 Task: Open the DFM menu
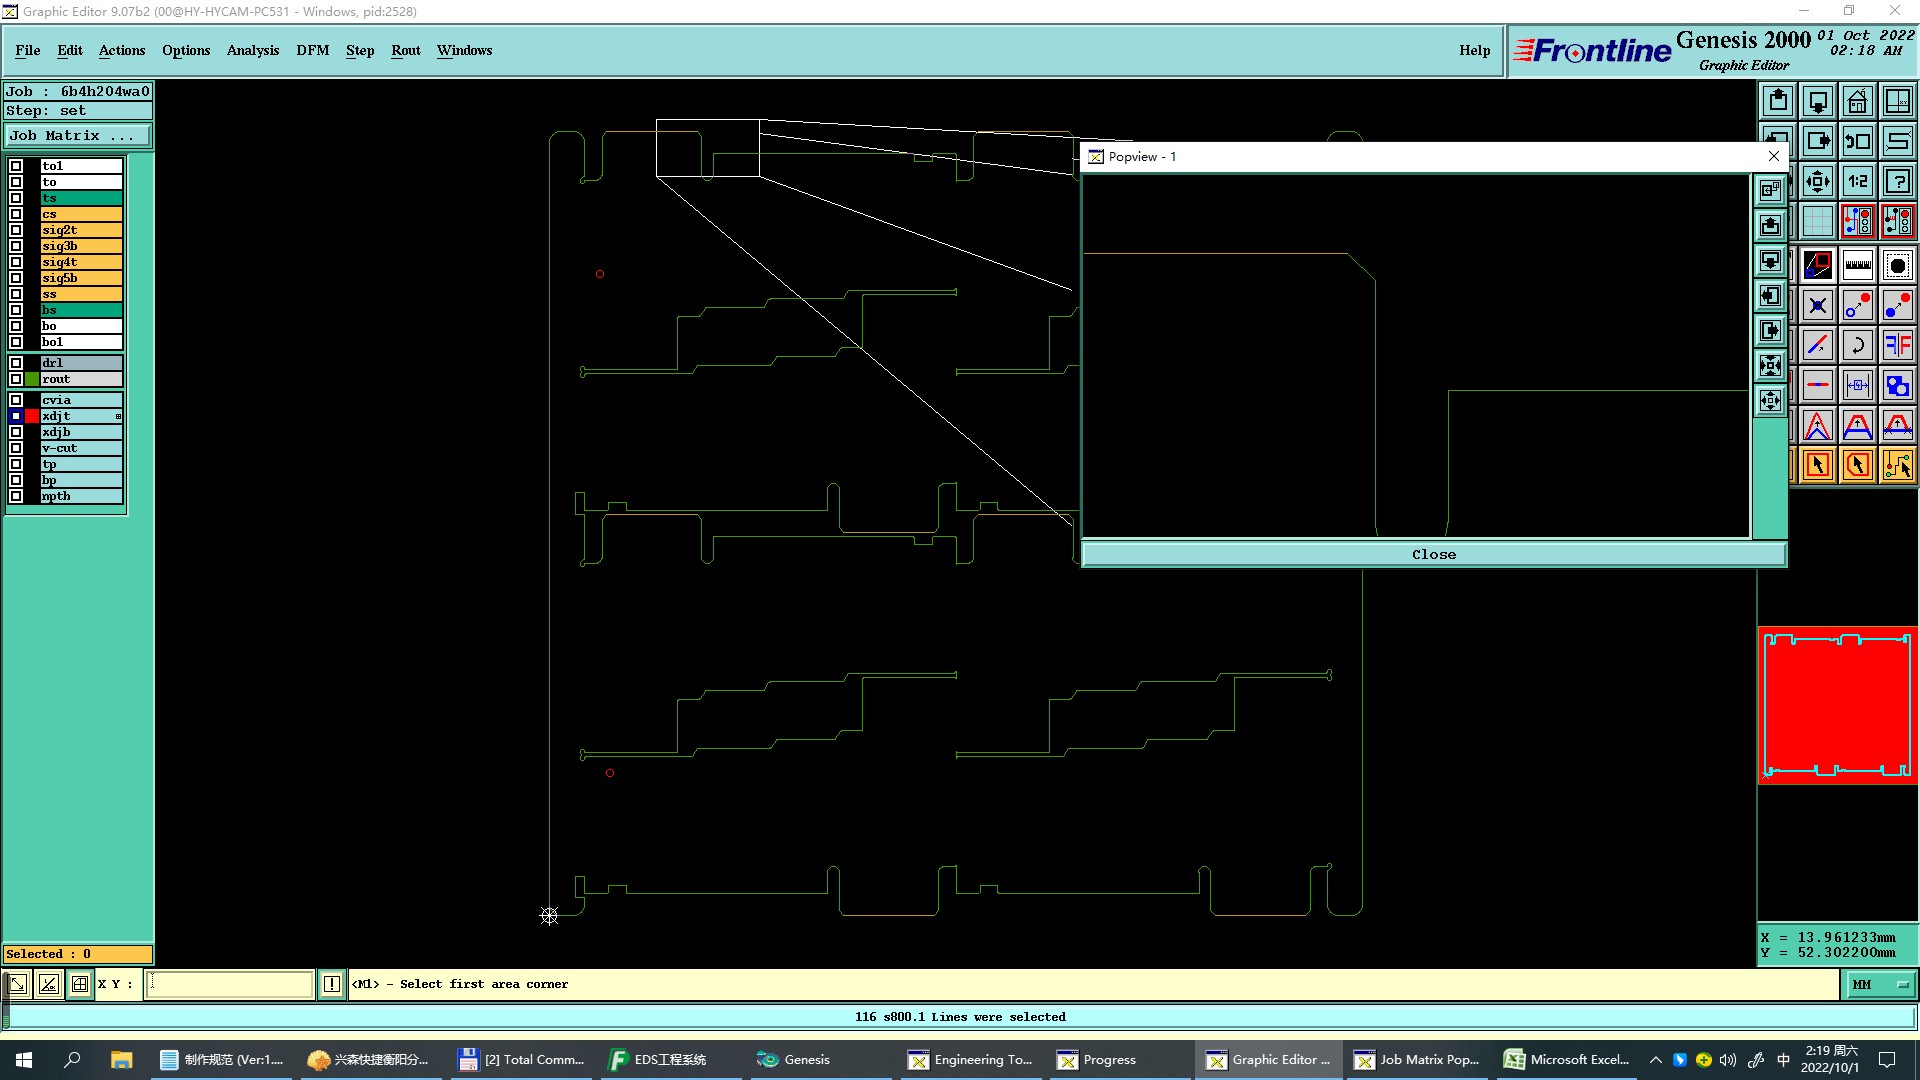[x=312, y=50]
